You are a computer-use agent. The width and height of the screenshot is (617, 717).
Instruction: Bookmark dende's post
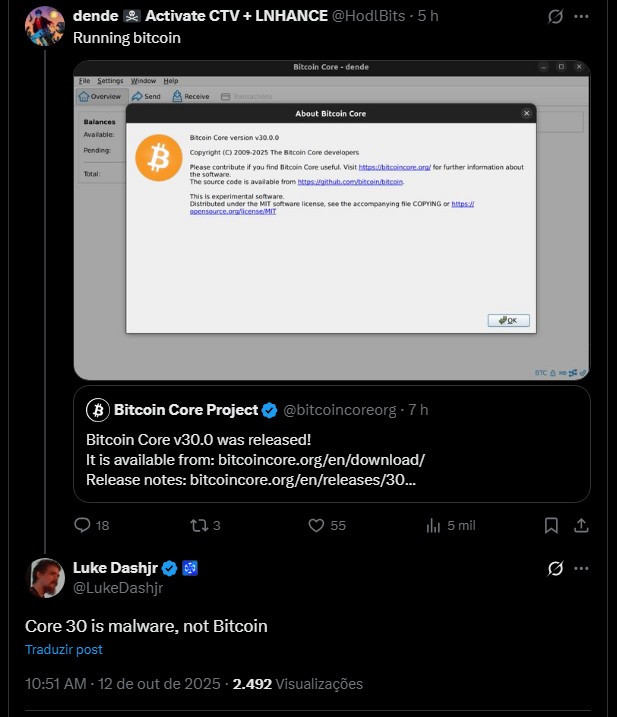pos(551,525)
